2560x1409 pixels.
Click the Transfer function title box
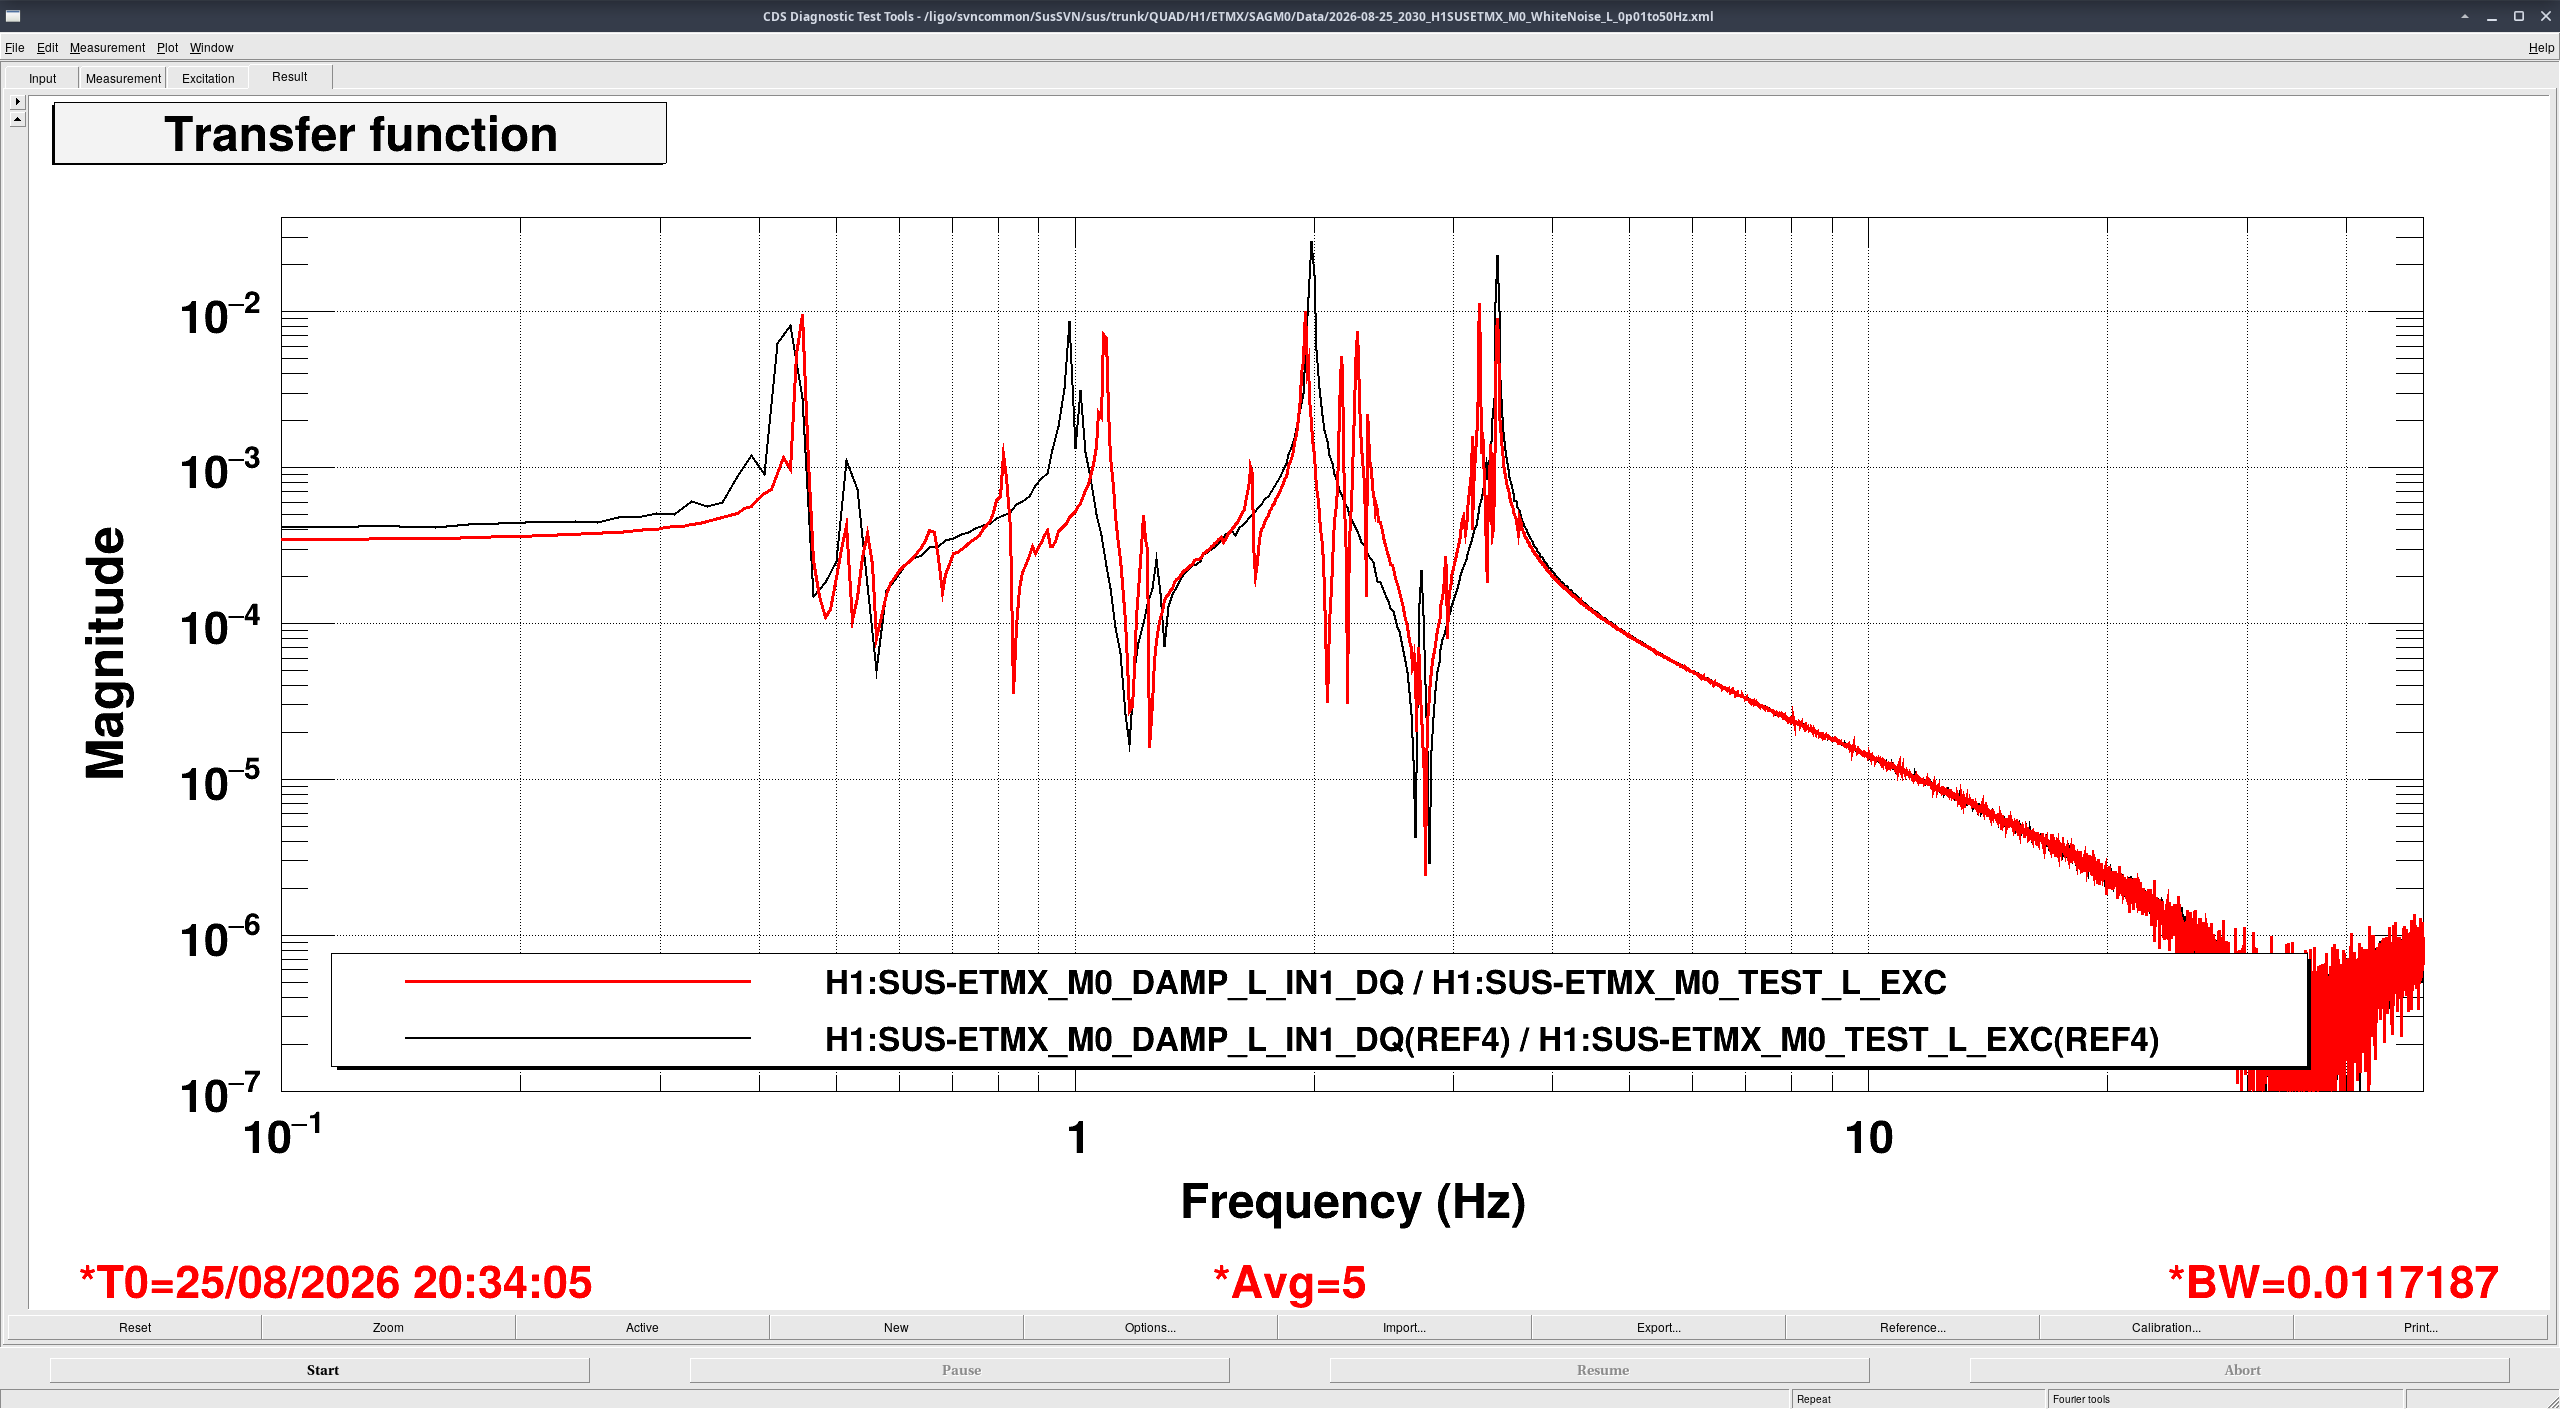click(x=360, y=133)
